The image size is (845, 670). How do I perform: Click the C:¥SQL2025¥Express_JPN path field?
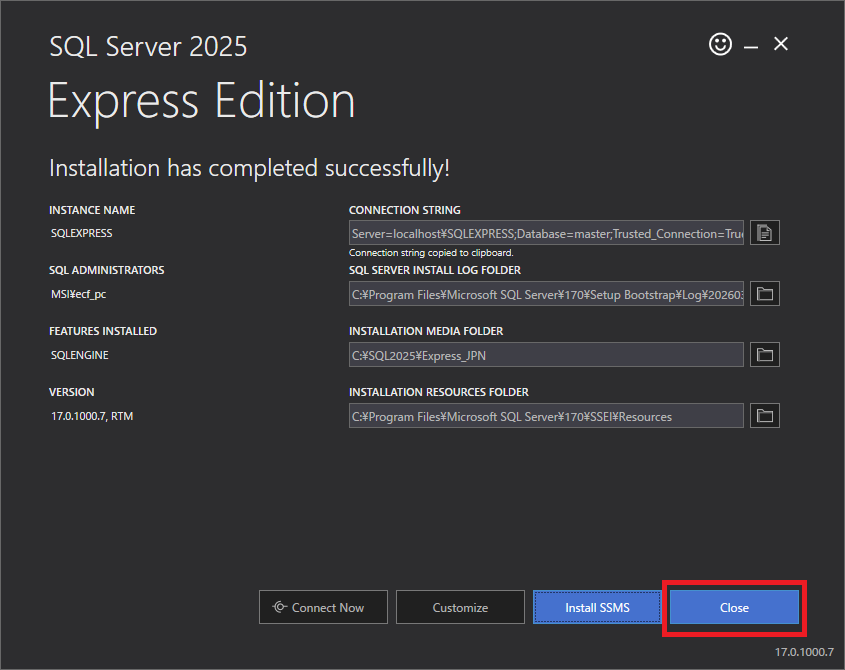(x=546, y=355)
